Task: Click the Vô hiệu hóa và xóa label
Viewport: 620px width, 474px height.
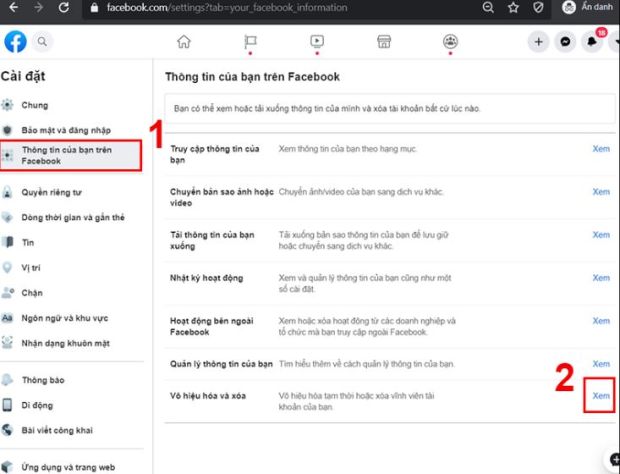Action: coord(208,396)
